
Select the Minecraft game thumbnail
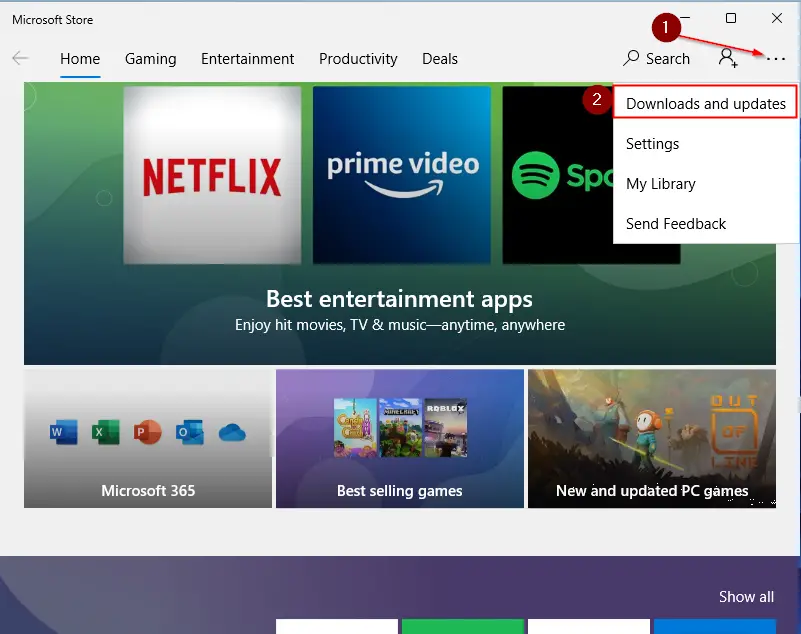(x=400, y=428)
